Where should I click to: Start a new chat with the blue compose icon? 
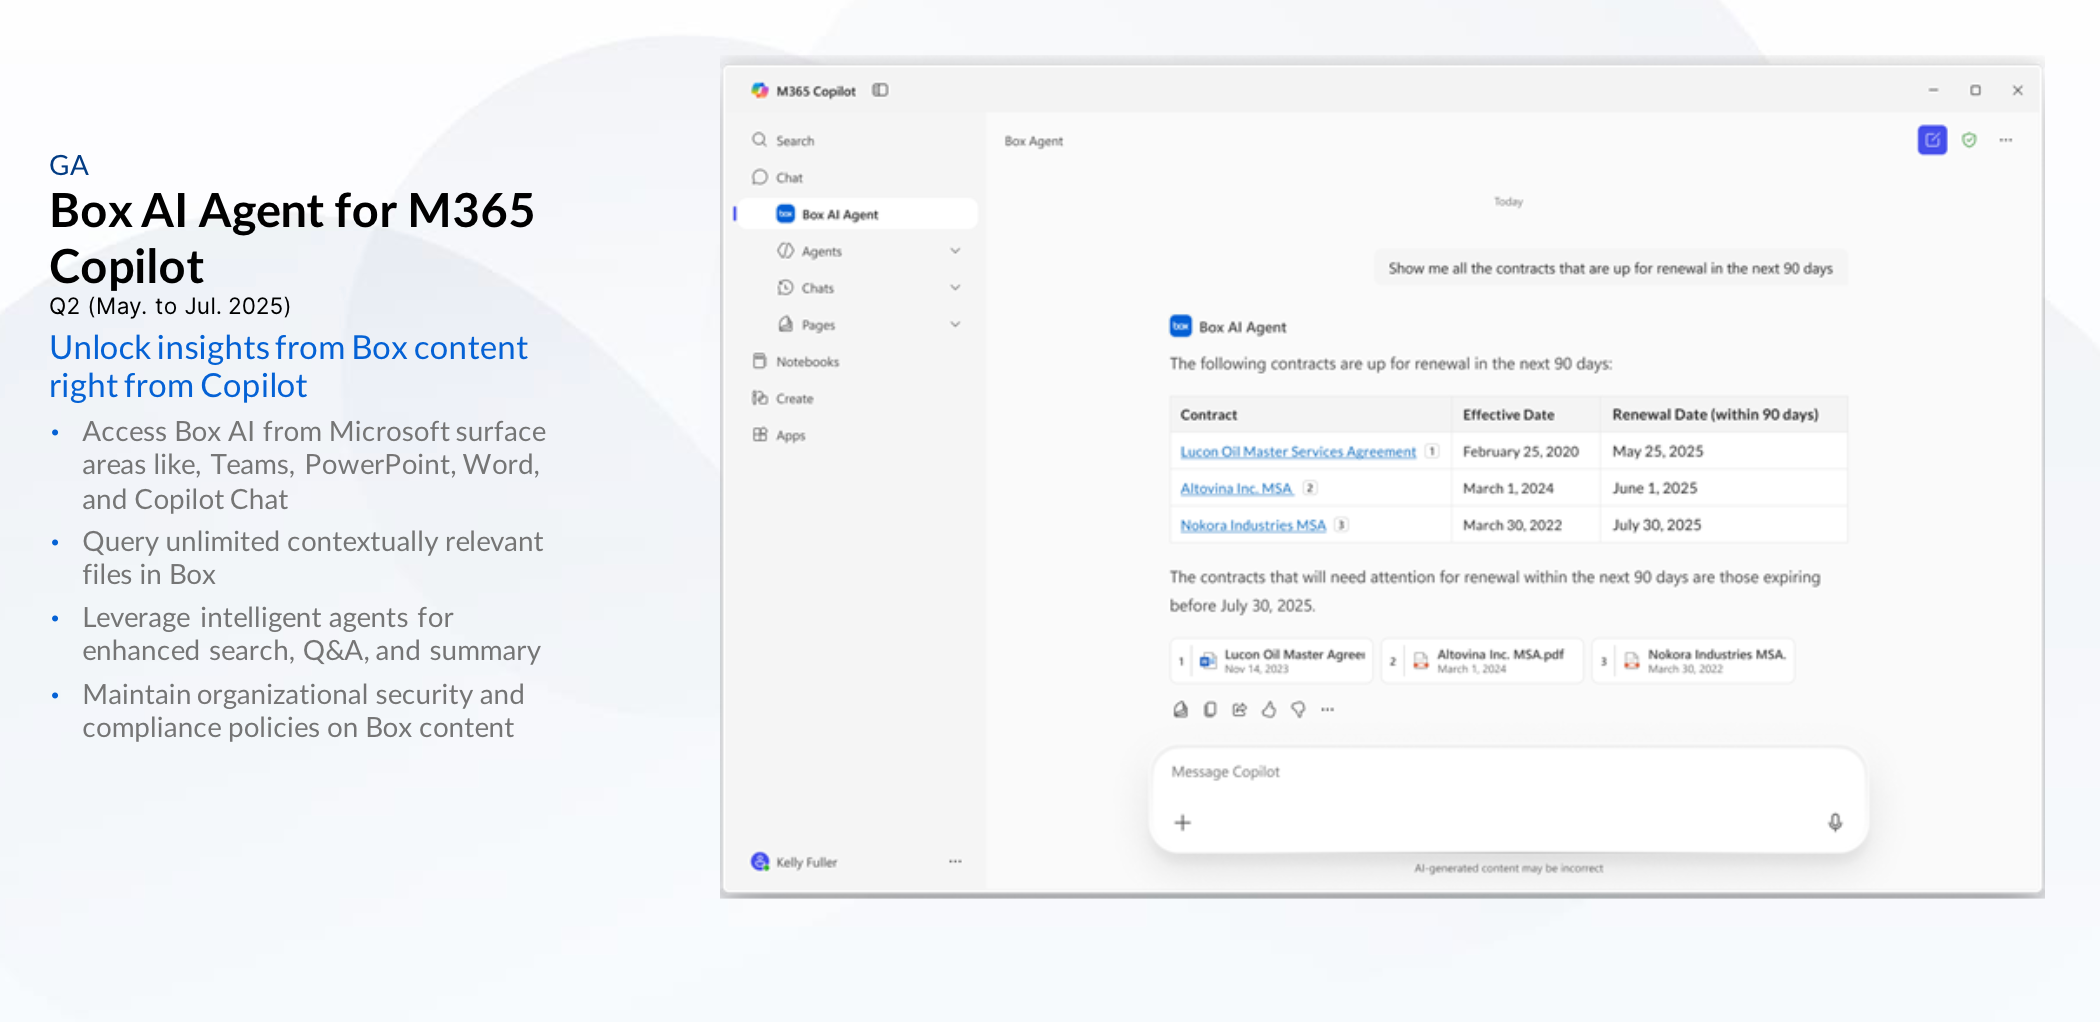point(1932,140)
